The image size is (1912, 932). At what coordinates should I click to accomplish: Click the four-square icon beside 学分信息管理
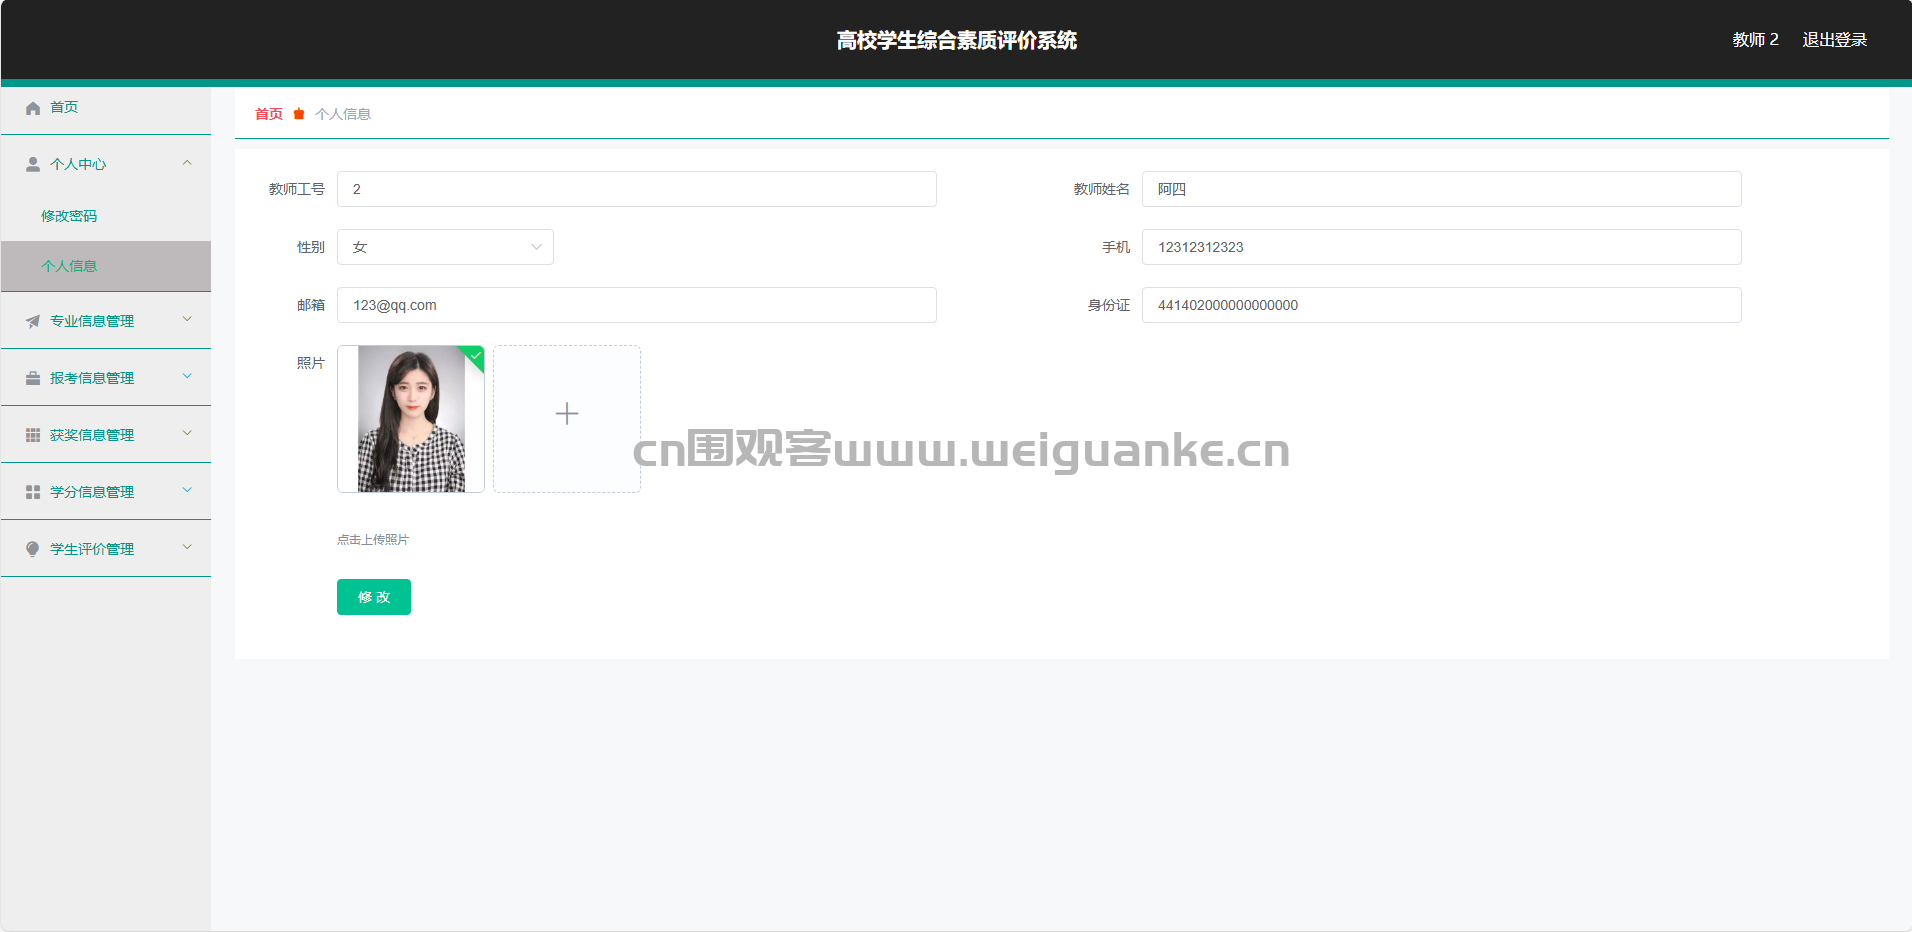(33, 492)
